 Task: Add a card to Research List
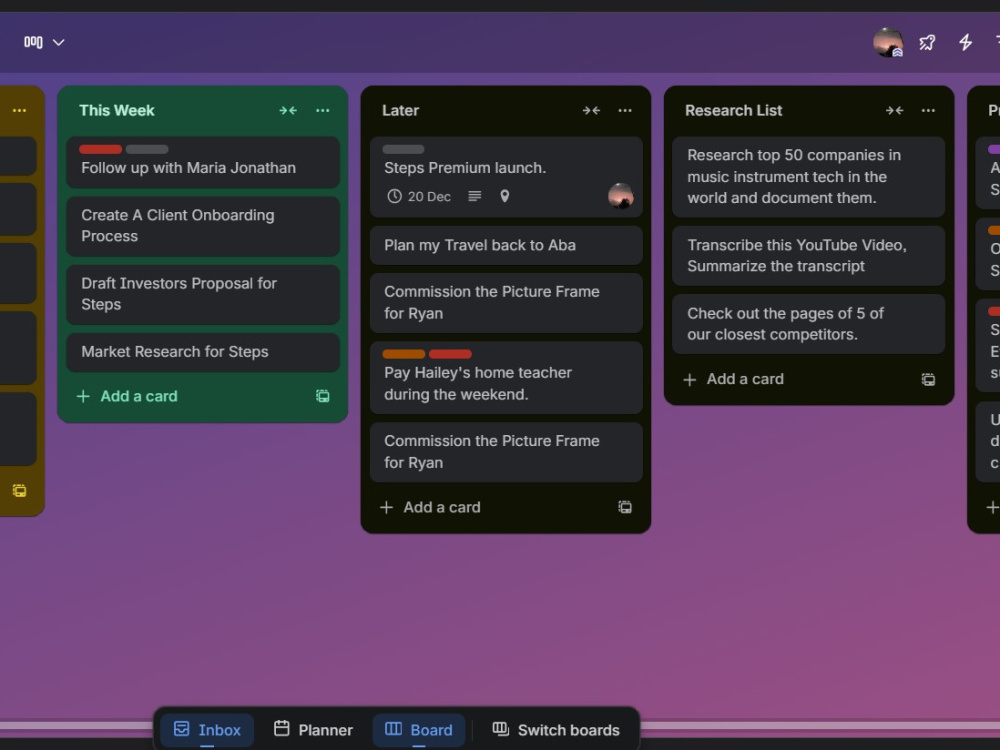tap(733, 379)
